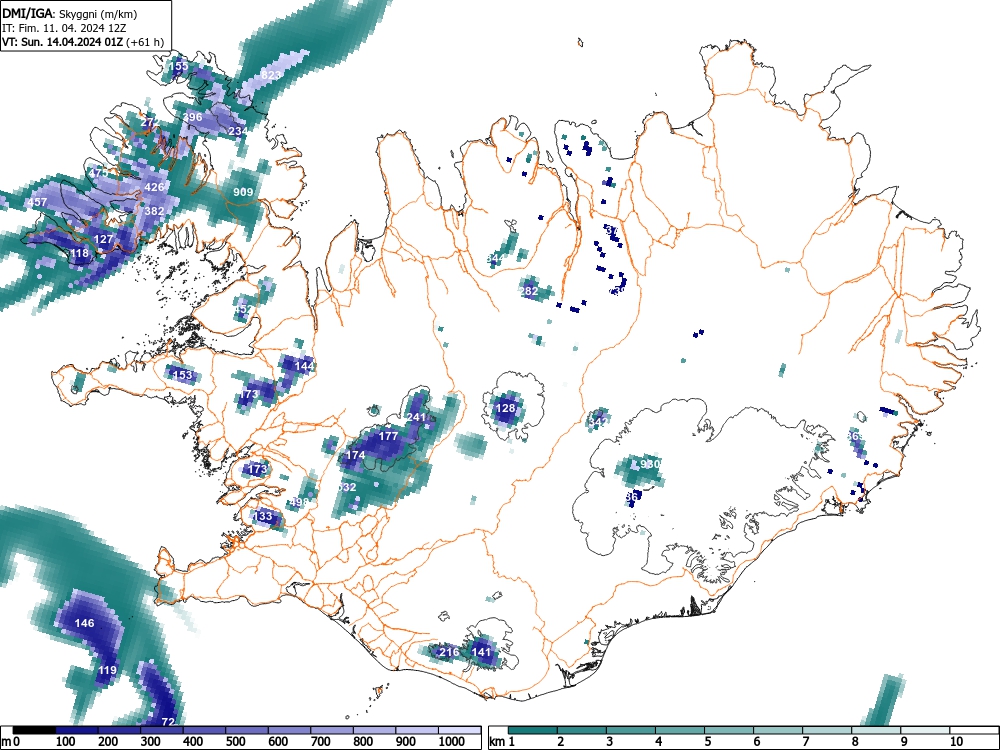This screenshot has height=750, width=1000.
Task: Click the "km 1" label on the kilometre legend
Action: click(503, 742)
